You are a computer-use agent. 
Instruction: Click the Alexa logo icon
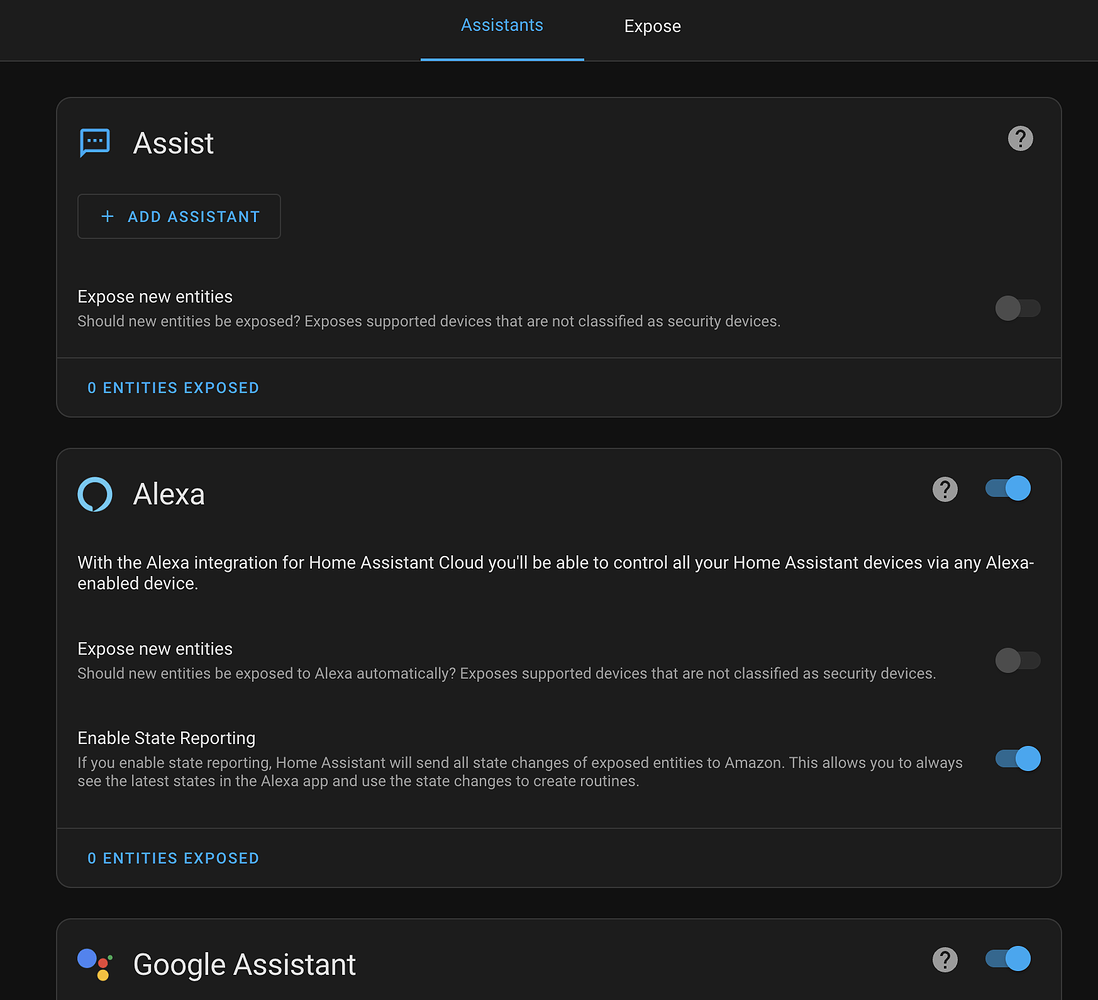pyautogui.click(x=94, y=493)
